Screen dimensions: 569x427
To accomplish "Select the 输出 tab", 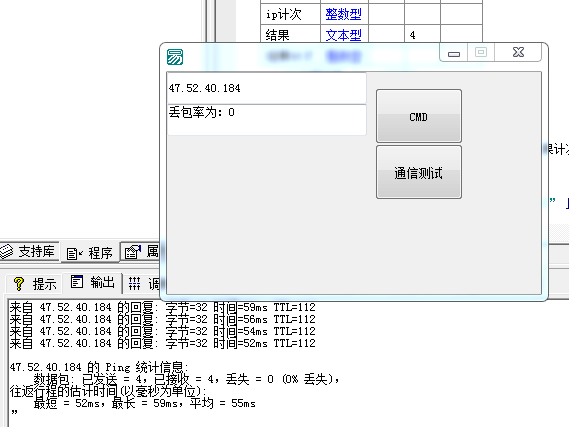I will [93, 282].
